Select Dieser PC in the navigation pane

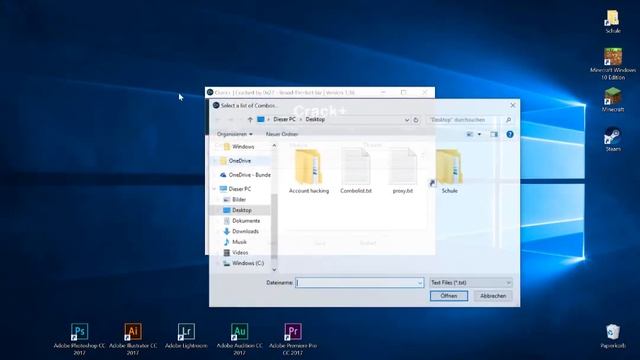click(x=240, y=189)
